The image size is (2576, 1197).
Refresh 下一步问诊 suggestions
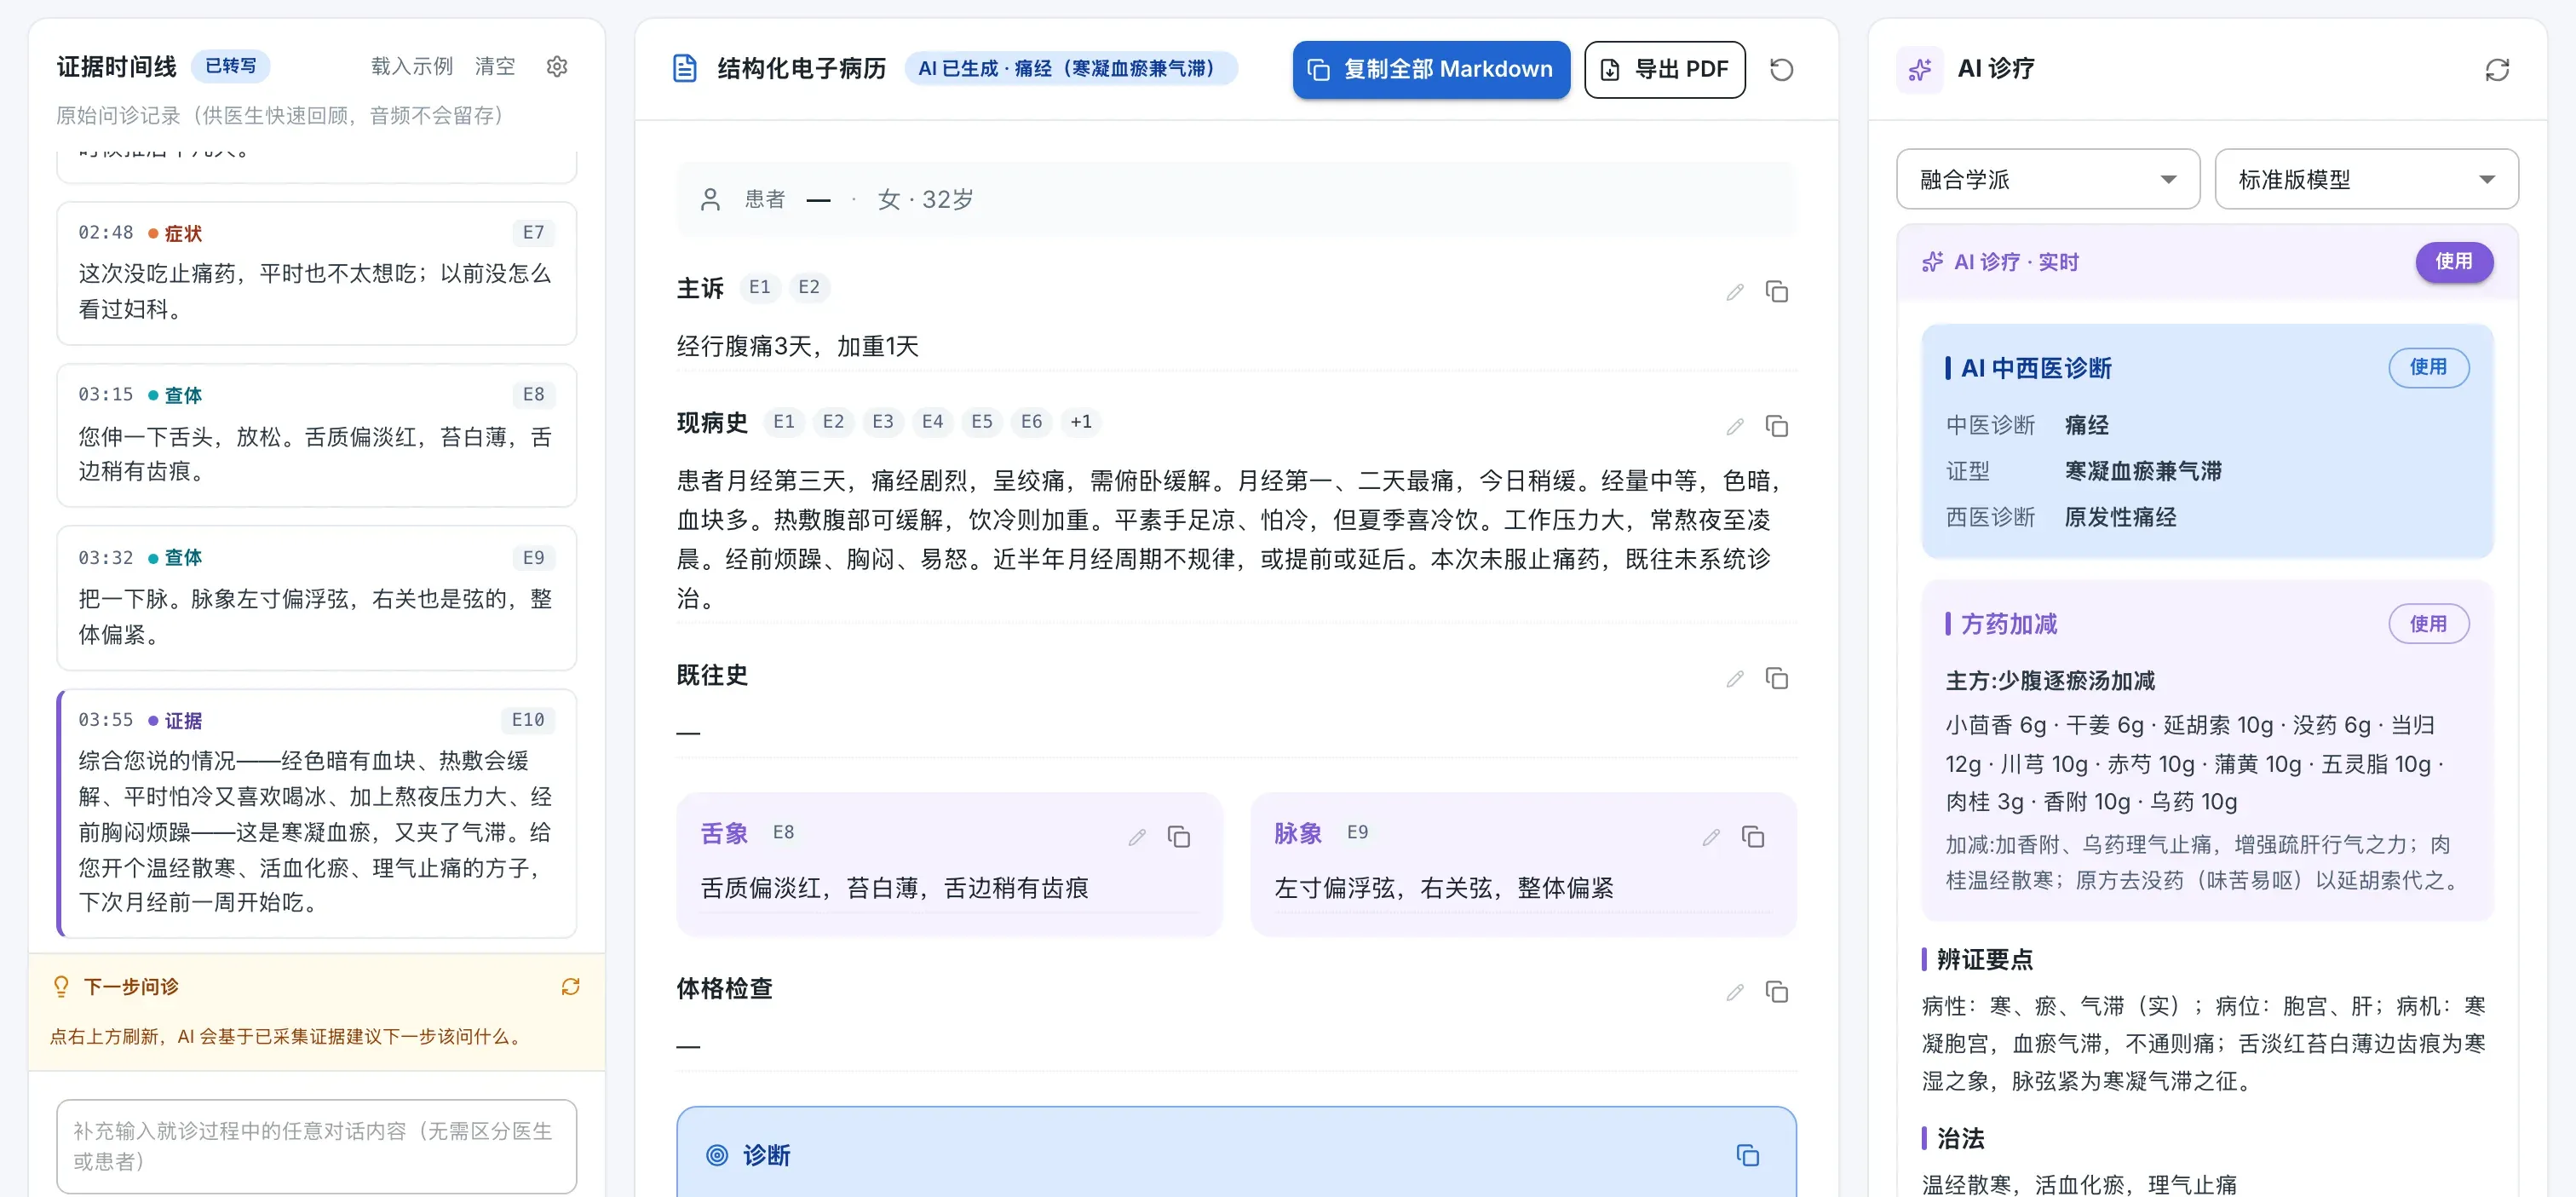point(570,986)
